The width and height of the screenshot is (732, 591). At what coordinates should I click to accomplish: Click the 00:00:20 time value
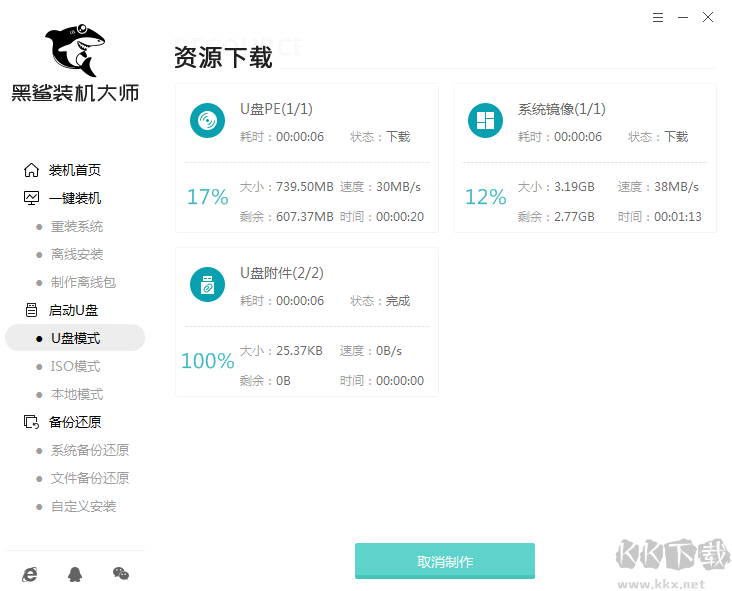(x=400, y=217)
